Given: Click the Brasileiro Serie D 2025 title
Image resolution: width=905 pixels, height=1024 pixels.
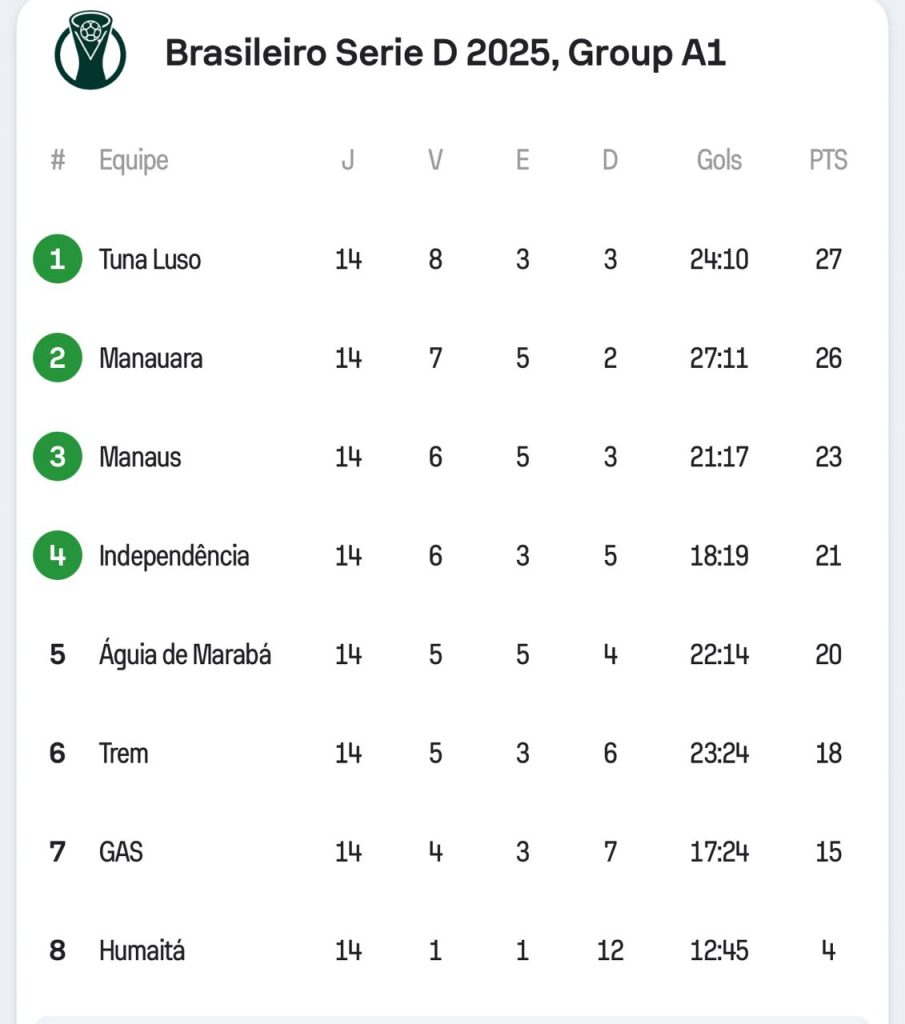Looking at the screenshot, I should click(445, 53).
